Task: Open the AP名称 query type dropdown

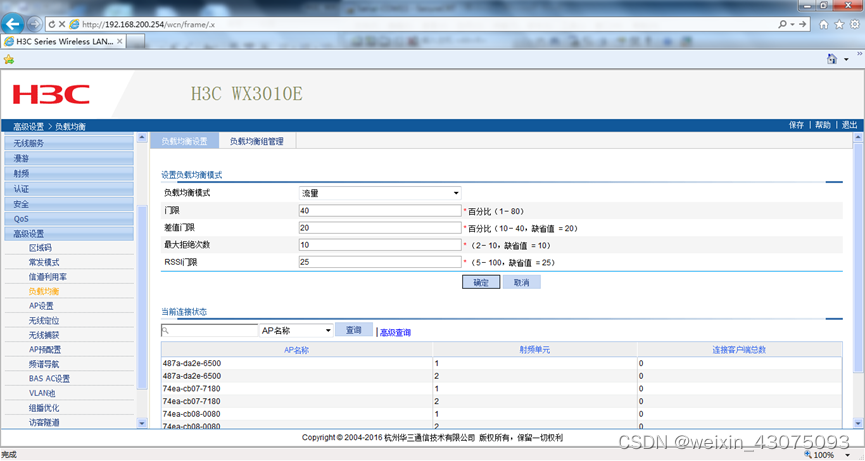Action: coord(296,330)
